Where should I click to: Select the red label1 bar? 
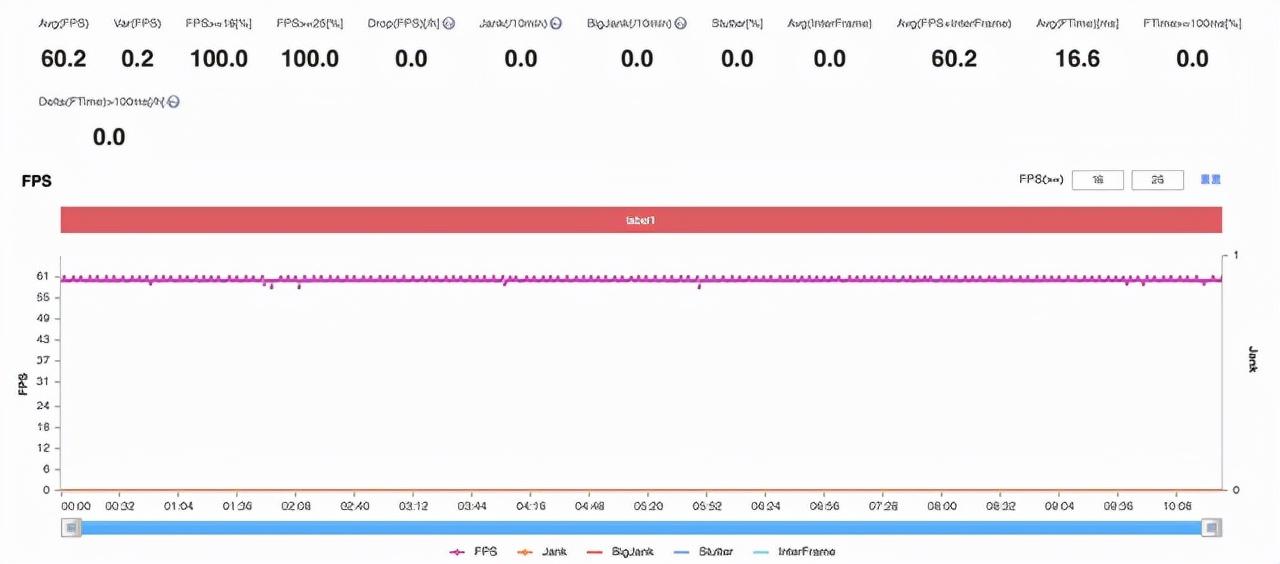coord(641,220)
